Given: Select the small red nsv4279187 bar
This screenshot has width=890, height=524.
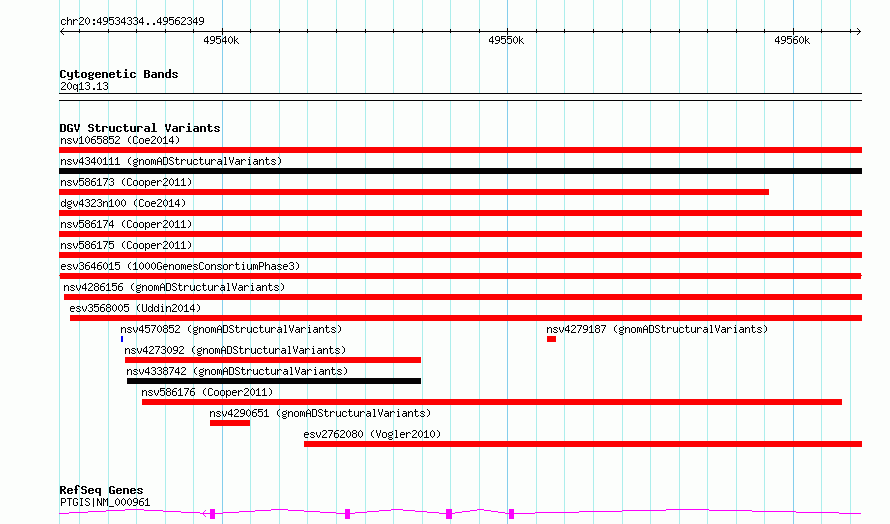Looking at the screenshot, I should [551, 339].
